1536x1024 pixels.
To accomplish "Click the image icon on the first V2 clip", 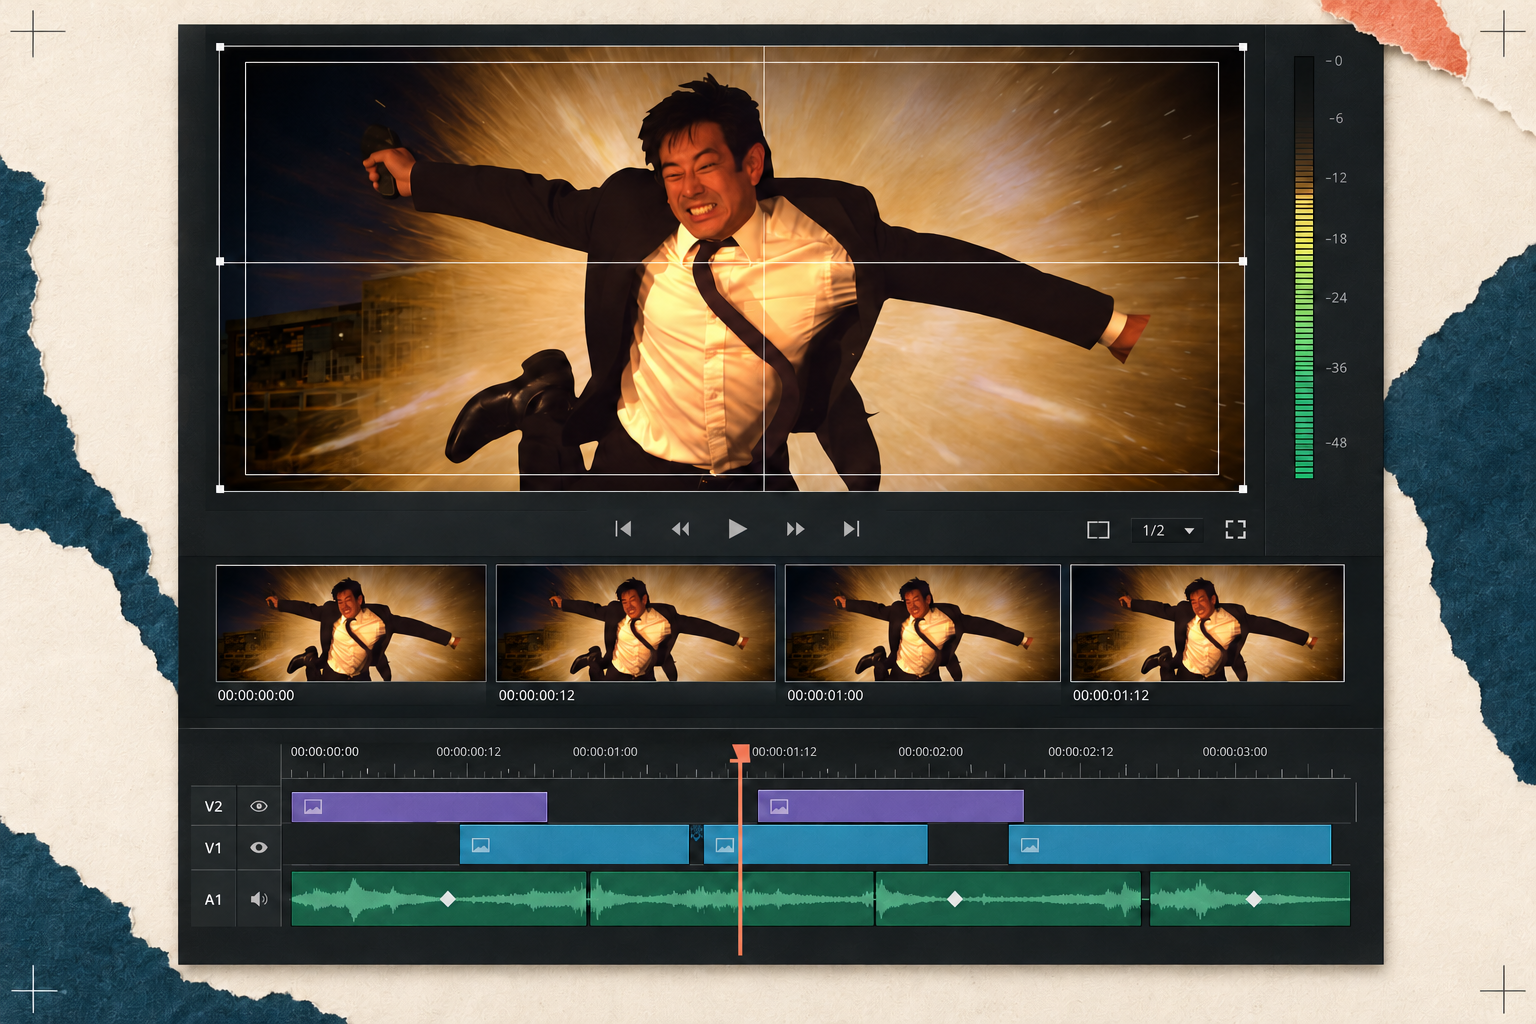I will click(x=313, y=807).
